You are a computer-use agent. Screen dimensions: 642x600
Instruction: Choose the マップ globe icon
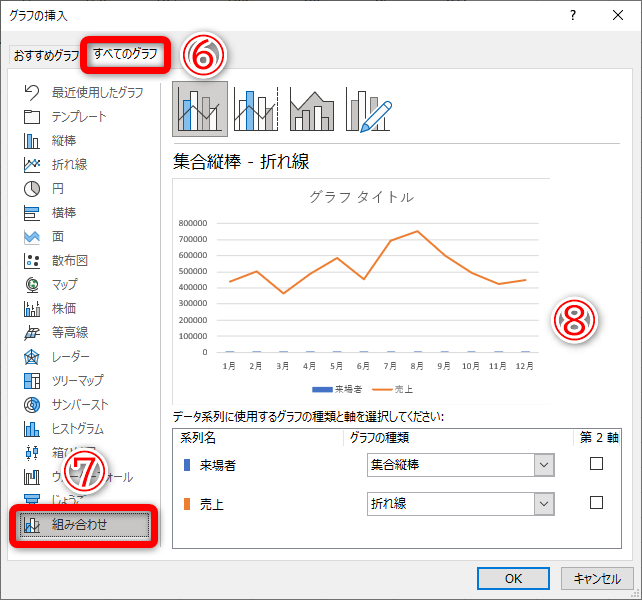click(32, 285)
